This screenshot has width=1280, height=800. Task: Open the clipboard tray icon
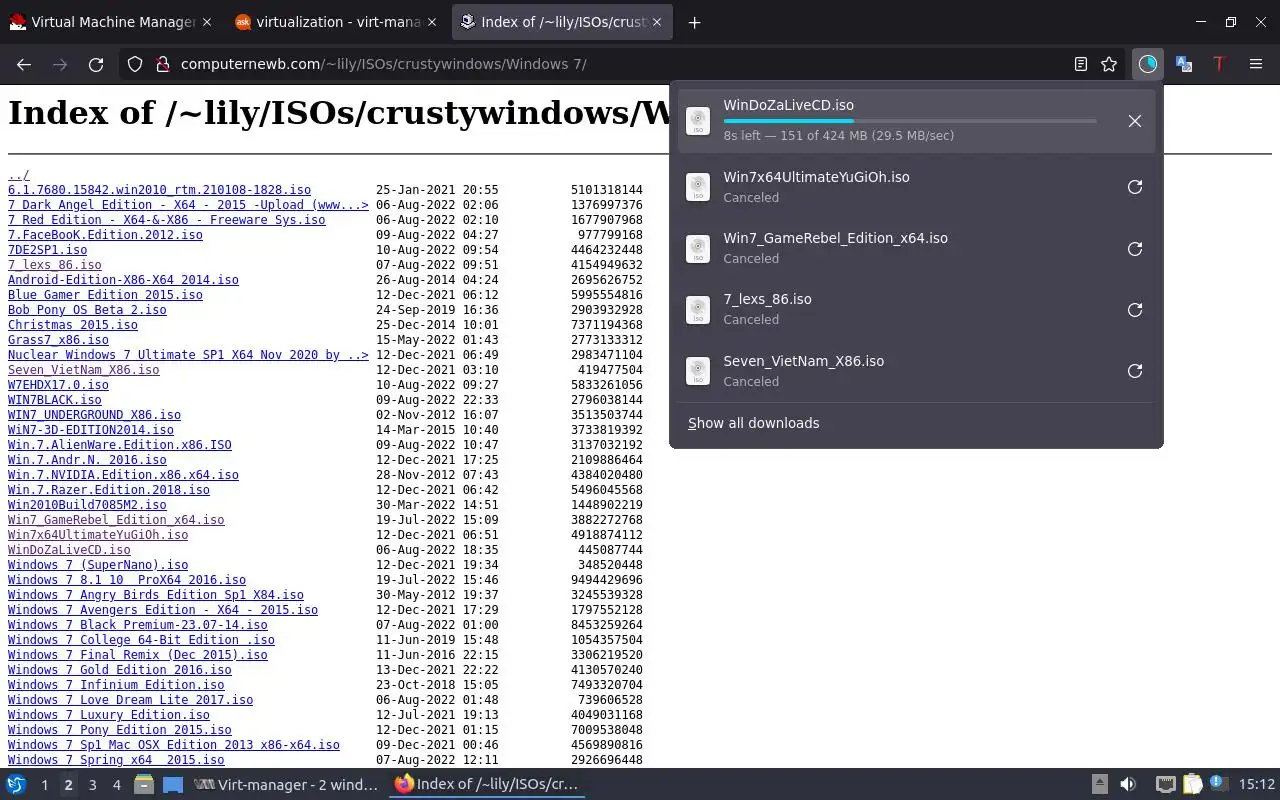click(1192, 785)
